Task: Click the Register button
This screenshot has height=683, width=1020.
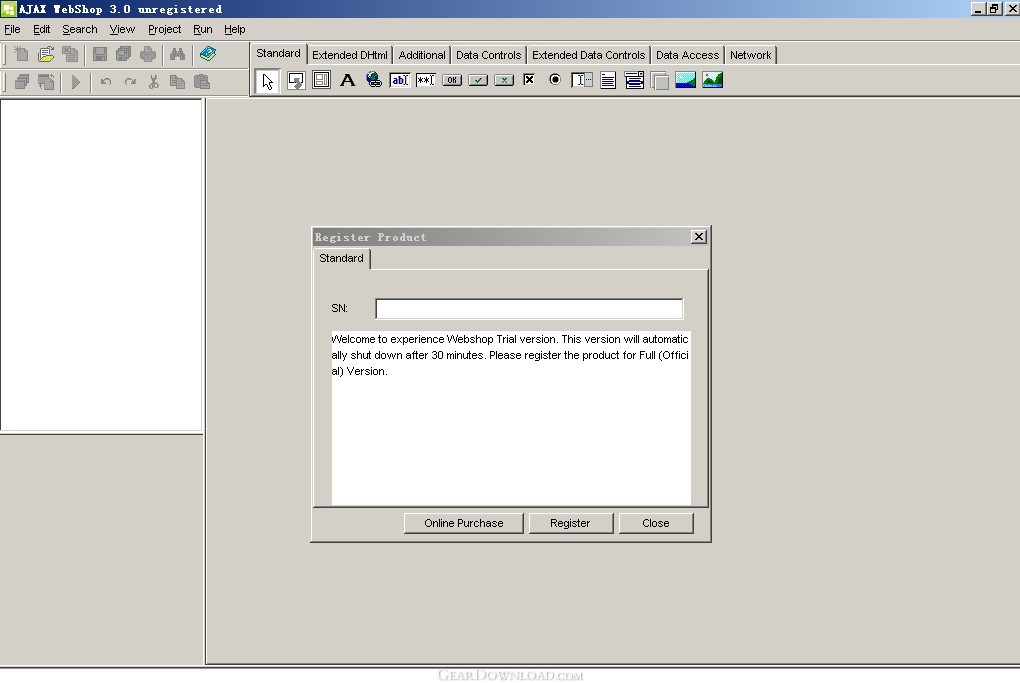Action: click(570, 523)
